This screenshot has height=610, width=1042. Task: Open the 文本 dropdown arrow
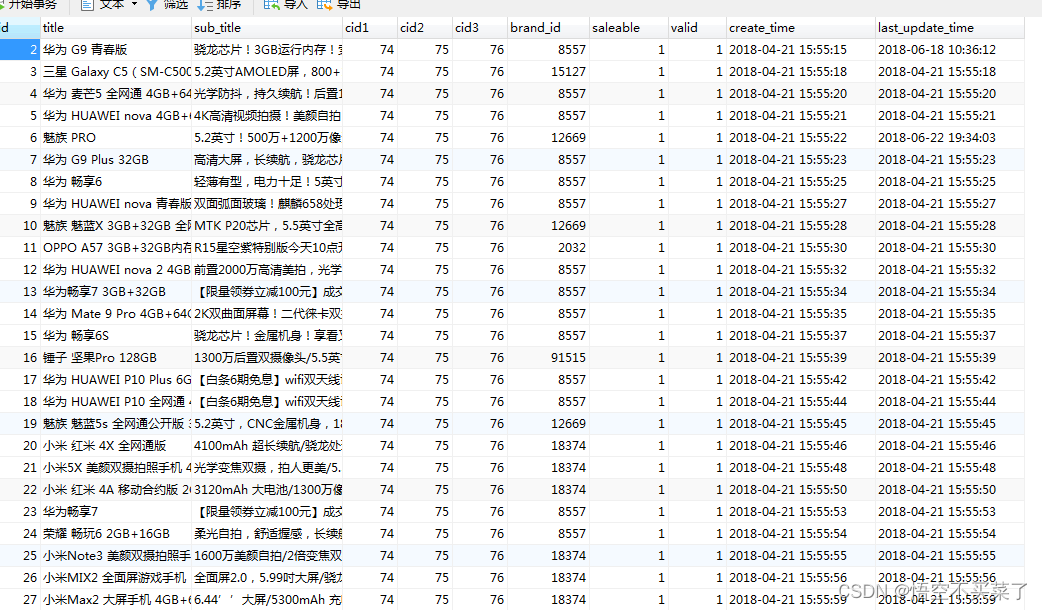[x=134, y=4]
